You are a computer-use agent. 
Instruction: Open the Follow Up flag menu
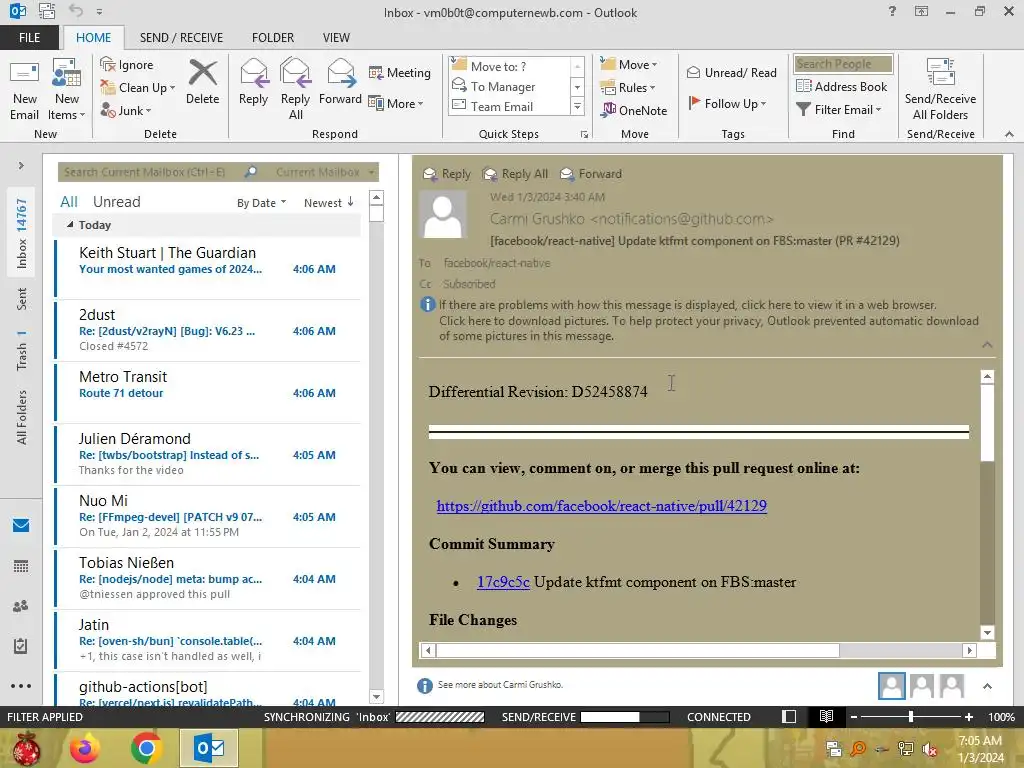[x=727, y=103]
